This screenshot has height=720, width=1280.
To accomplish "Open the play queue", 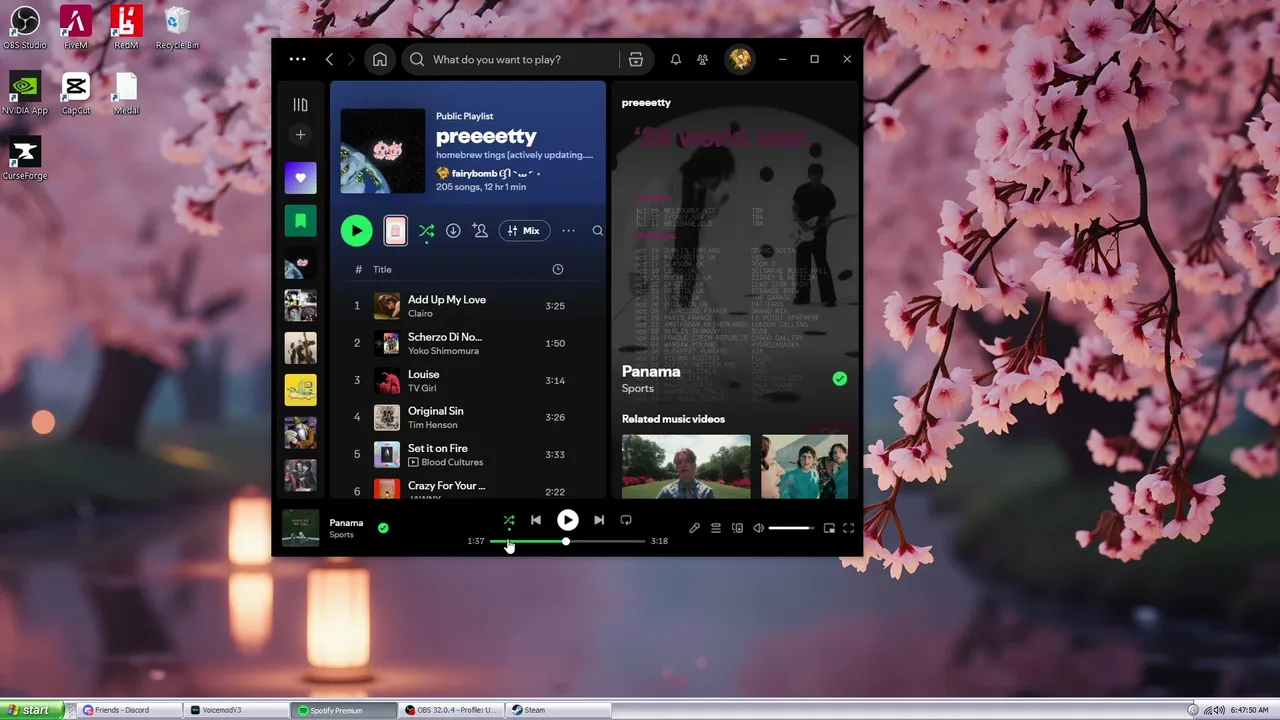I will pos(716,528).
